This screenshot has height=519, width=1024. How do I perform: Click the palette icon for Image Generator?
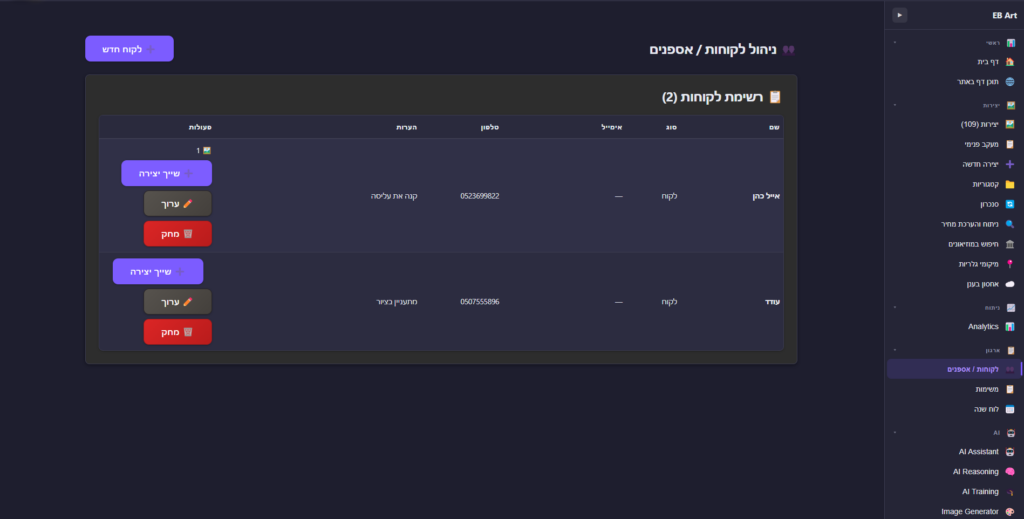click(1010, 511)
